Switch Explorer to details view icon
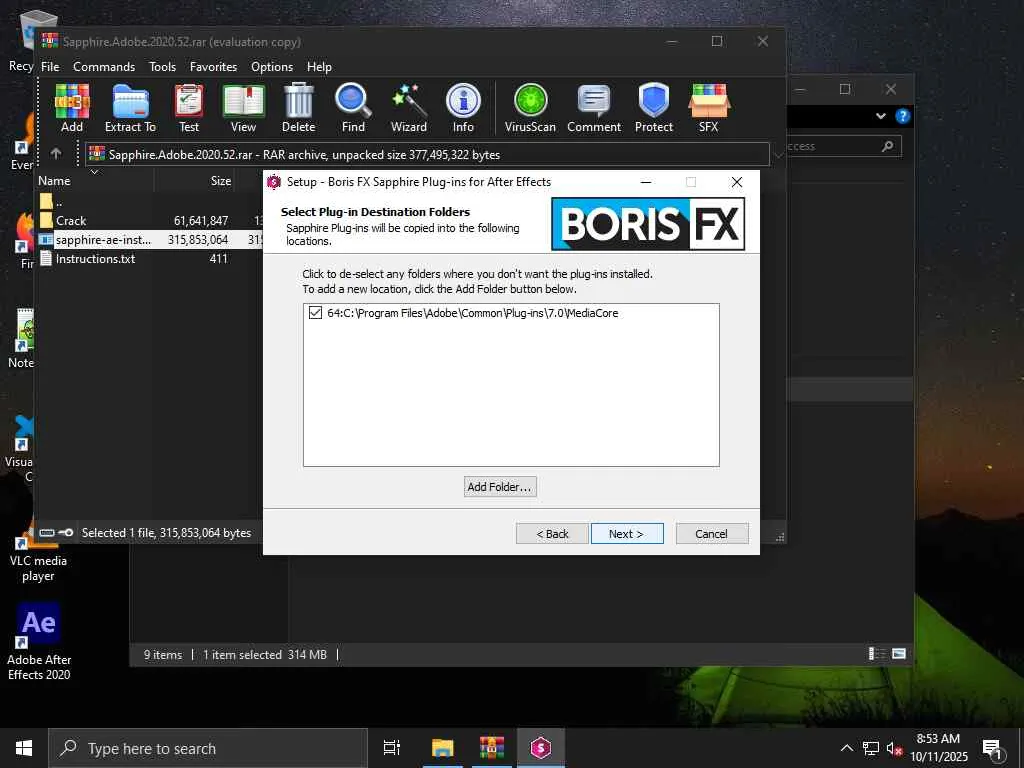 pyautogui.click(x=876, y=654)
